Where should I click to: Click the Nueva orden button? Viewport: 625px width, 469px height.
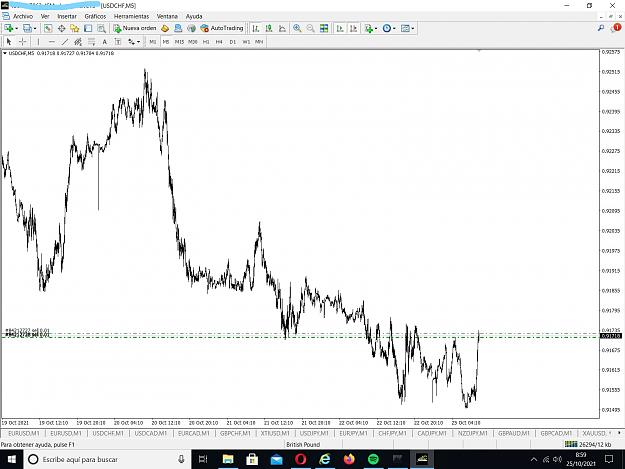[x=135, y=28]
